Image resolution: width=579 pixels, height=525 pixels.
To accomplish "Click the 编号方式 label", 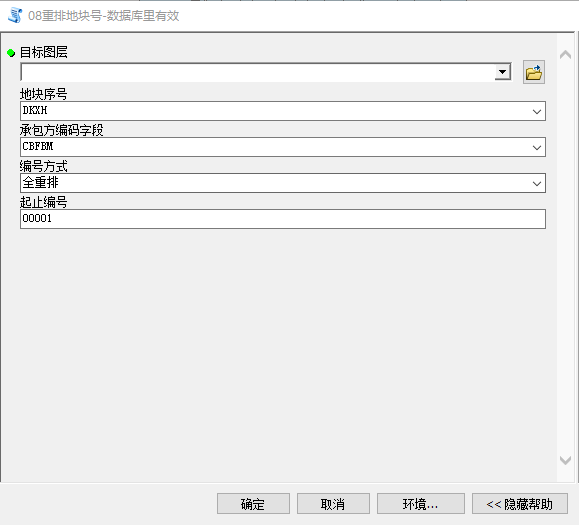I will 44,166.
